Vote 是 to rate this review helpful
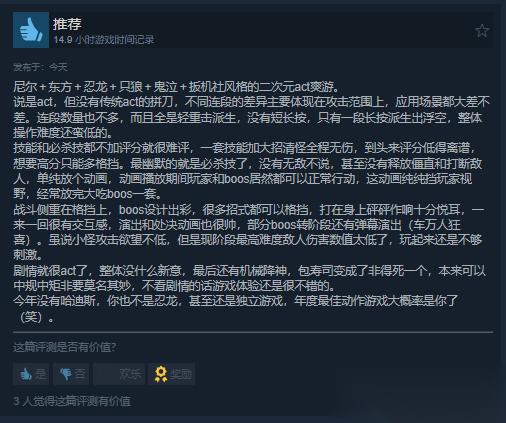Viewport: 506px width, 423px height. coord(31,374)
